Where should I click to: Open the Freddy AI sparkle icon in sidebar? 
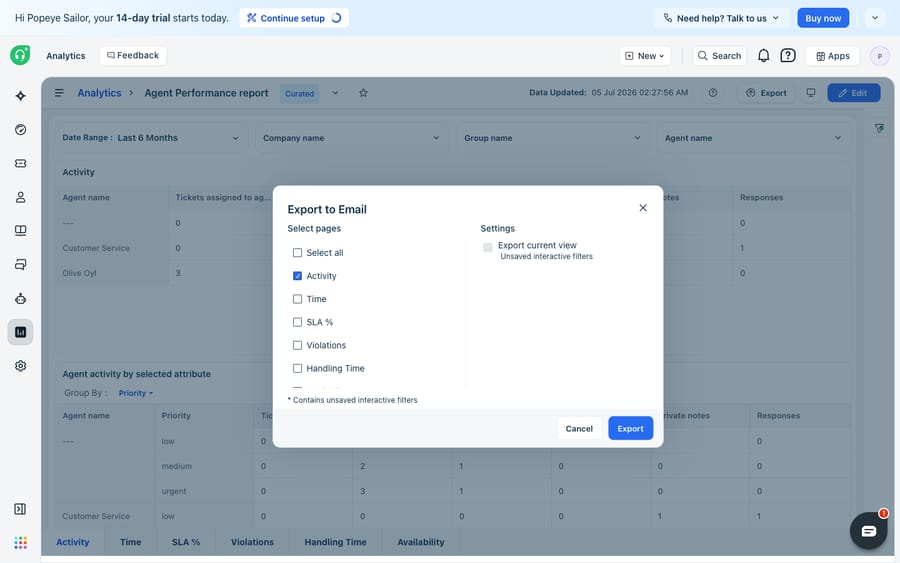pos(21,96)
